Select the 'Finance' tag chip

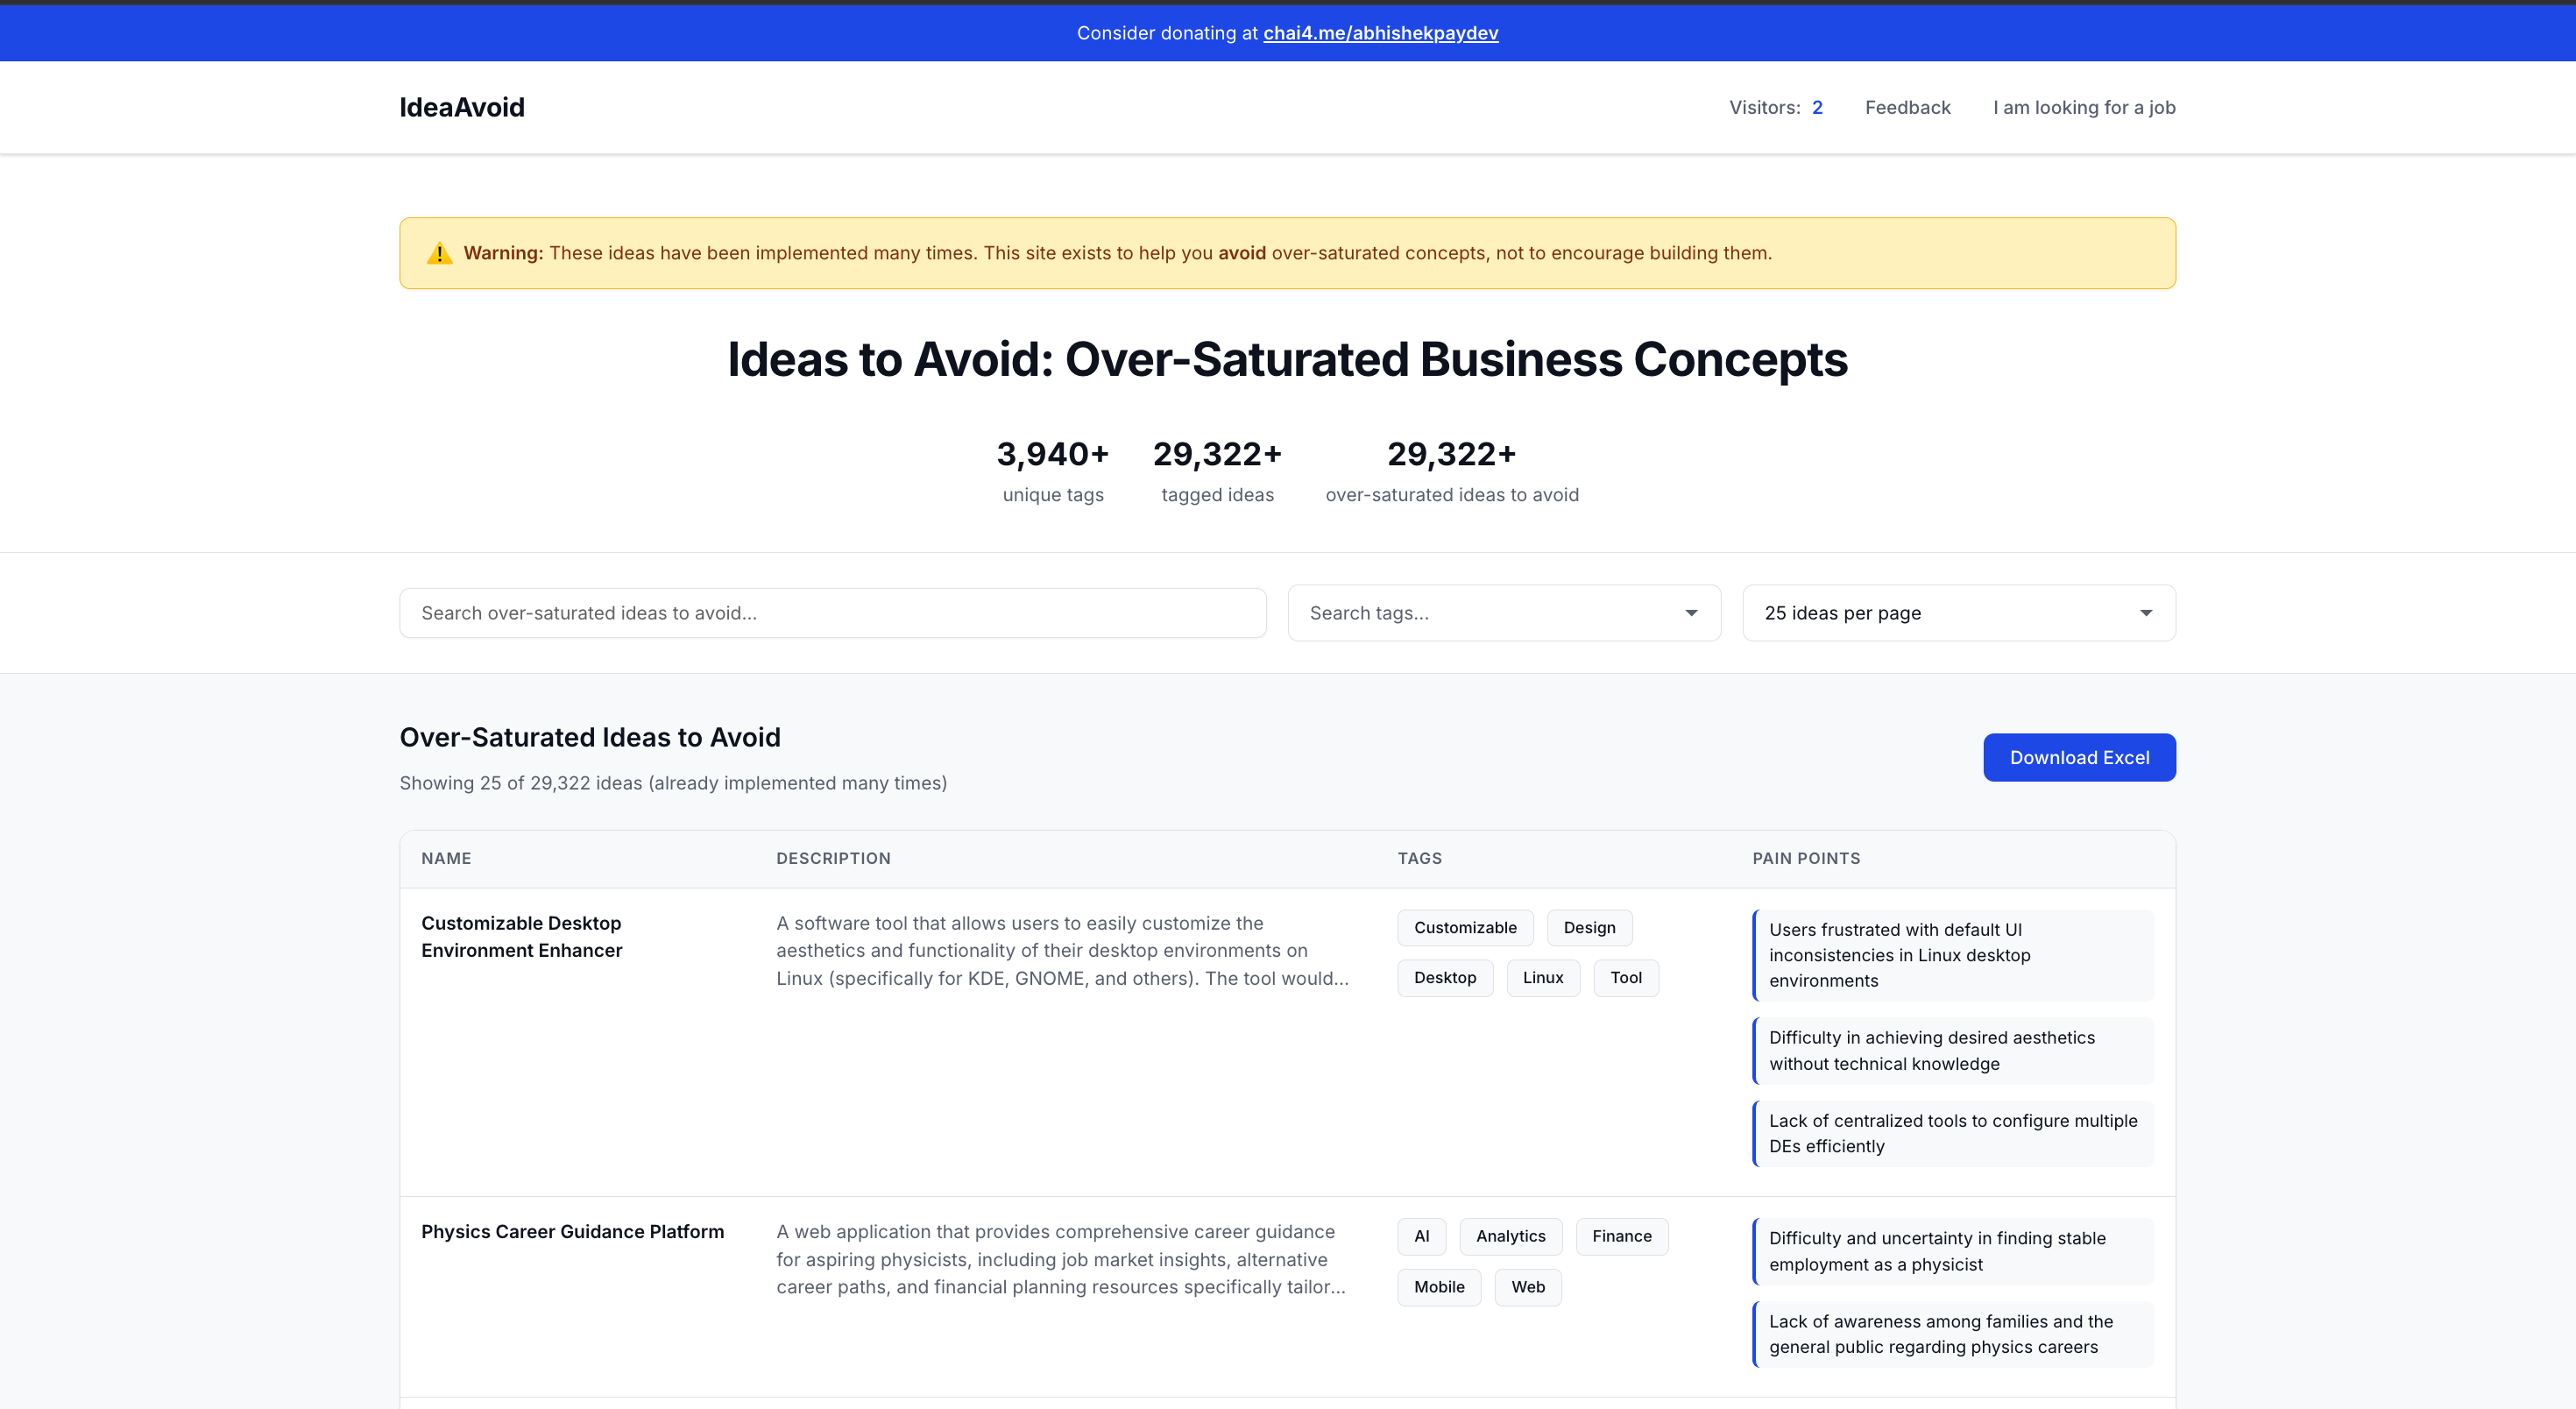pos(1622,1236)
